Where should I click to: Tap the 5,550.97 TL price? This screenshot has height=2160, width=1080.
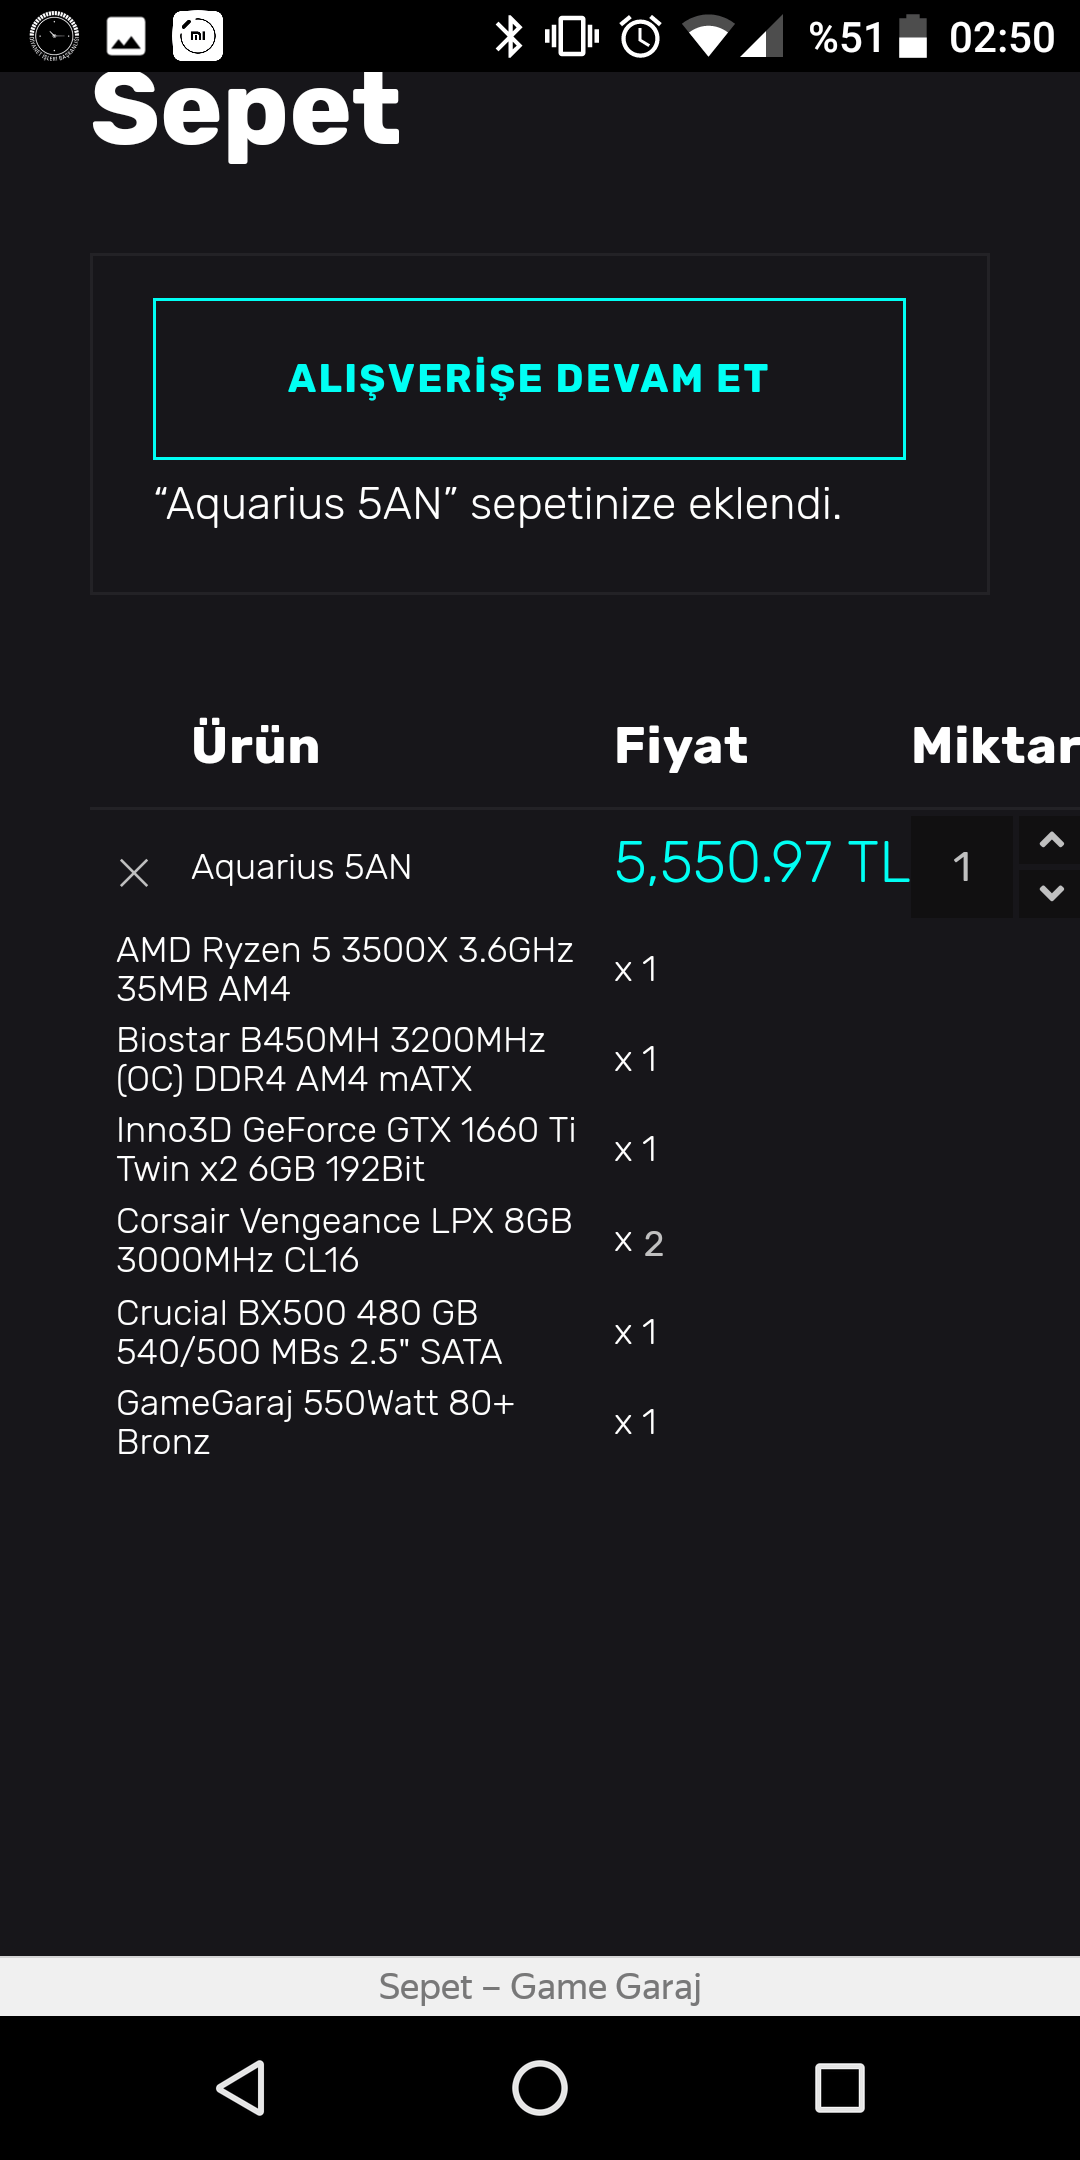(x=762, y=863)
